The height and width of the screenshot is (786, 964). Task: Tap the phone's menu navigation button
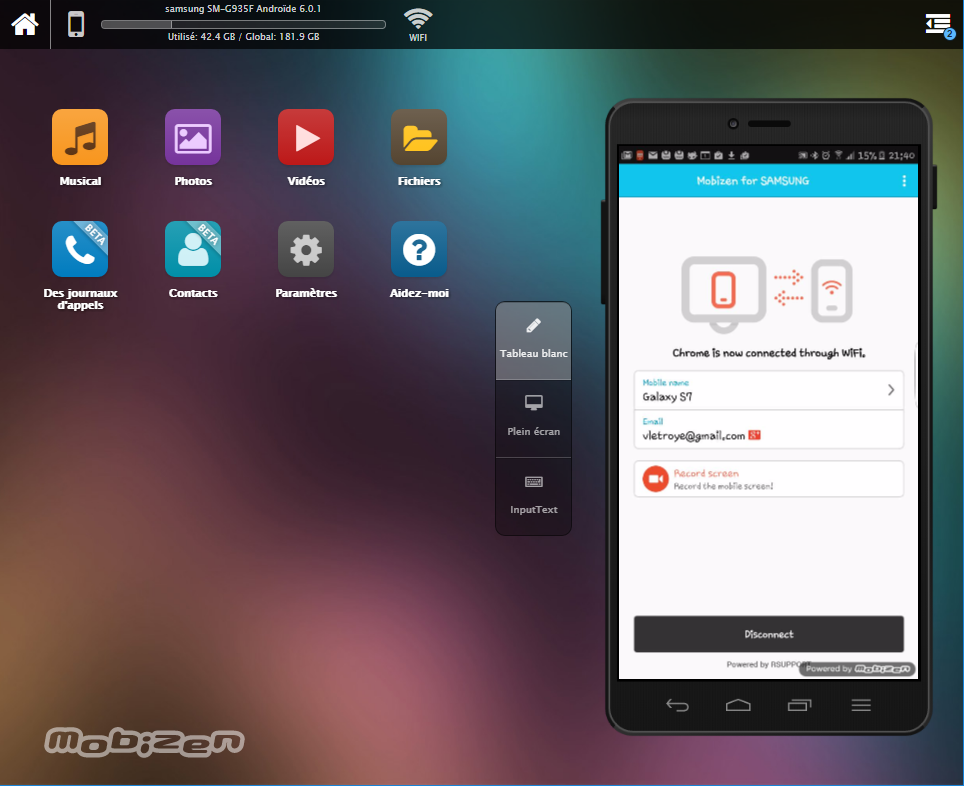861,705
